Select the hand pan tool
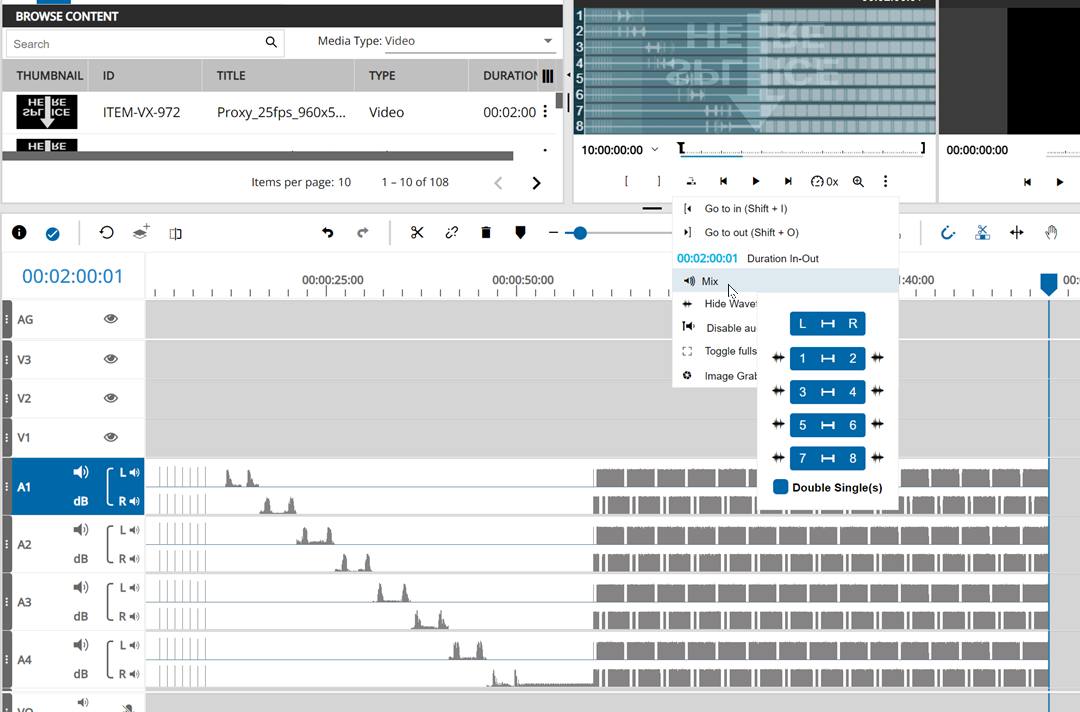 (x=1053, y=232)
